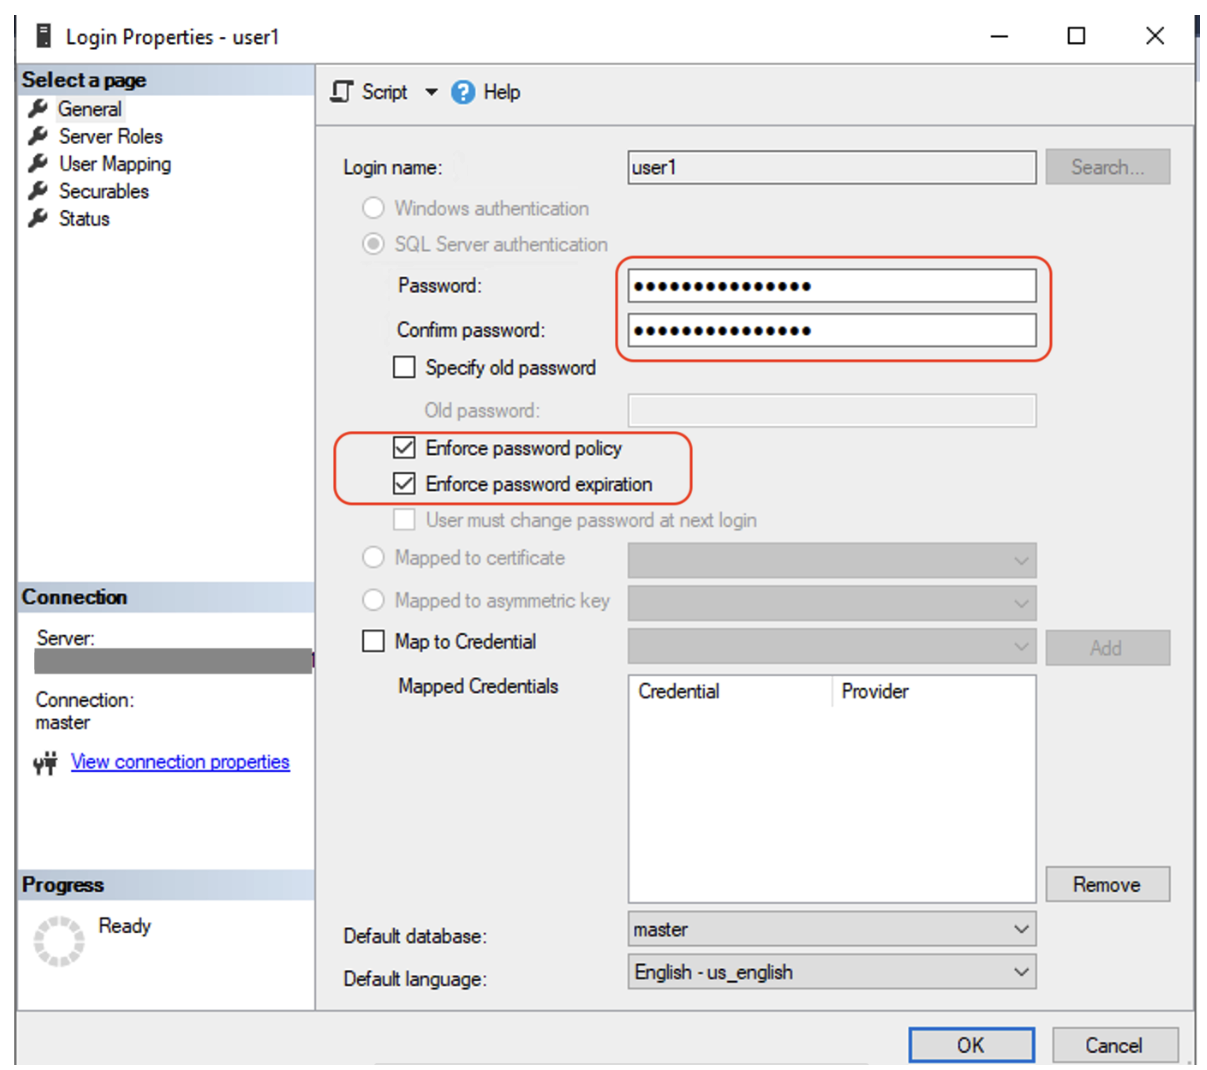Click the wrench icon beside Server Roles
Image resolution: width=1207 pixels, height=1070 pixels.
coord(38,135)
